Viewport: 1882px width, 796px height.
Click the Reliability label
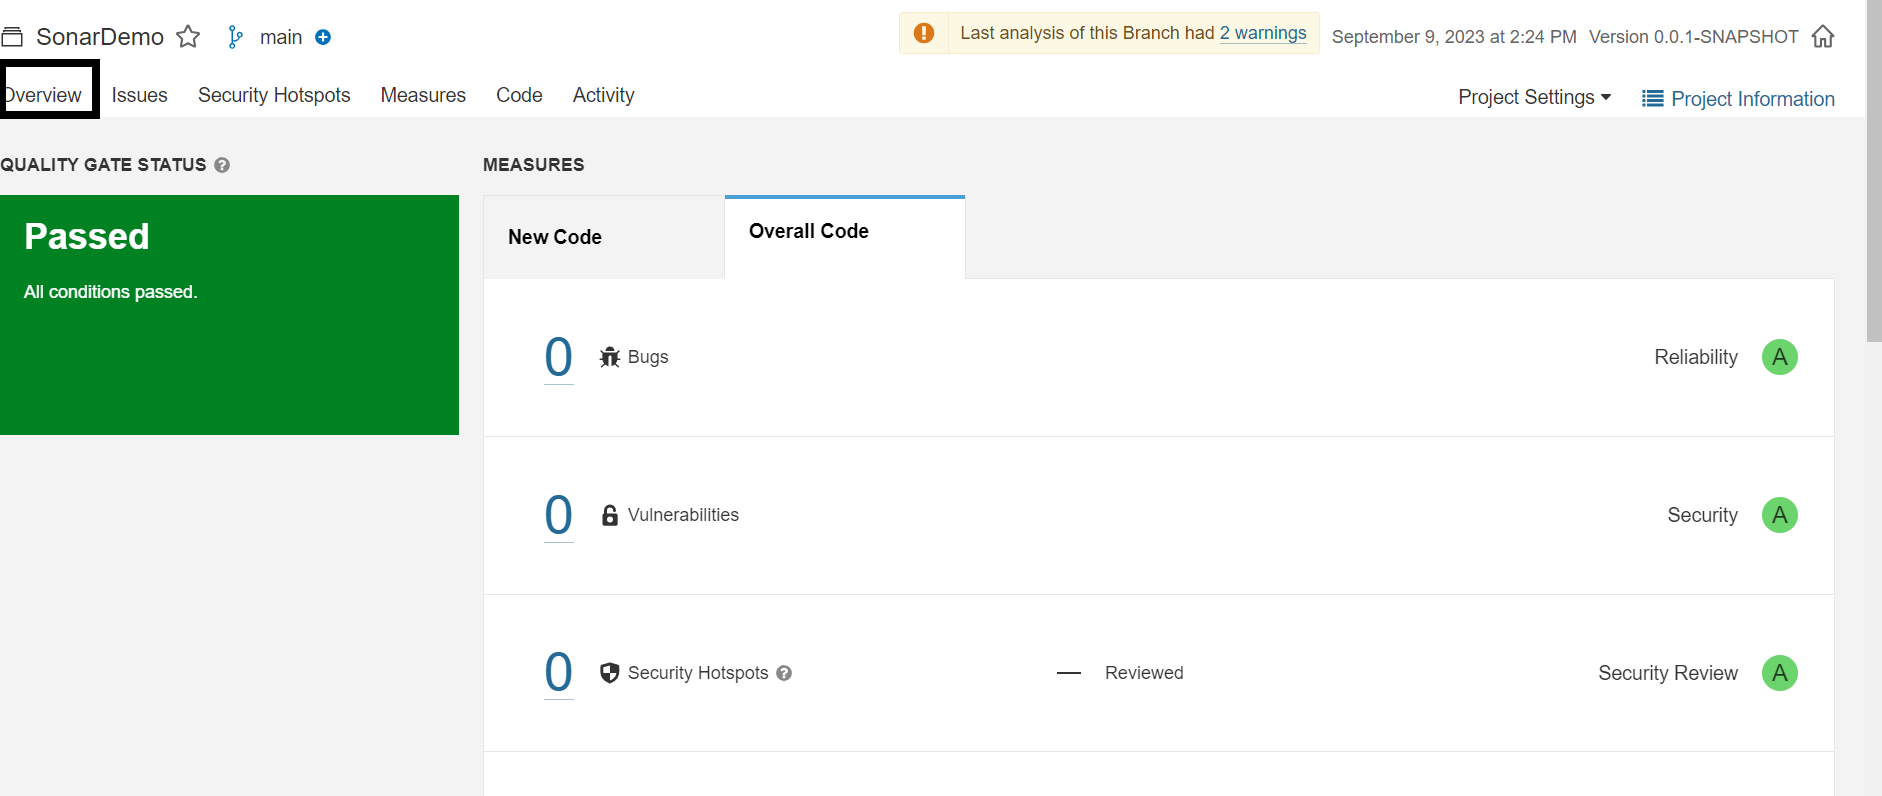(x=1696, y=357)
